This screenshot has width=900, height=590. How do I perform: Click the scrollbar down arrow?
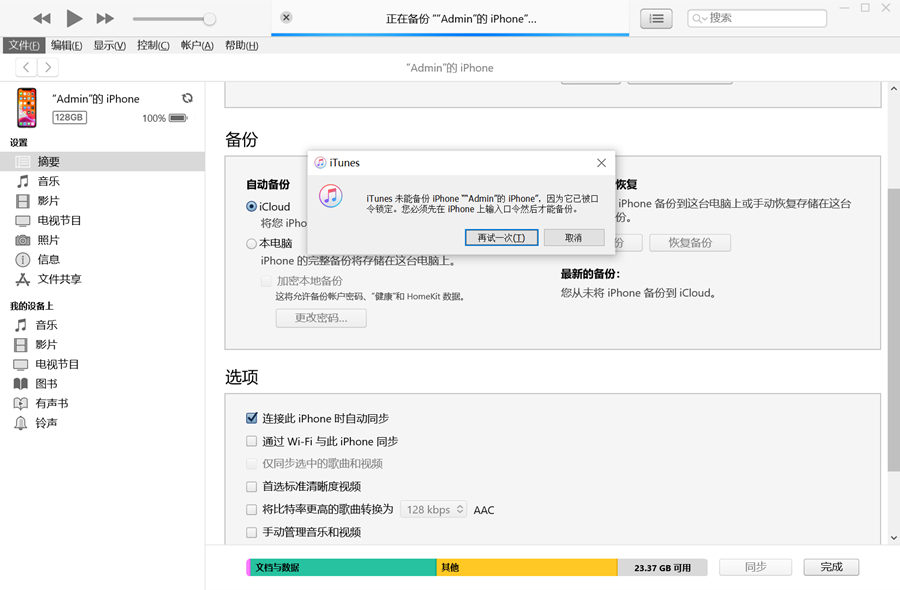click(x=893, y=538)
